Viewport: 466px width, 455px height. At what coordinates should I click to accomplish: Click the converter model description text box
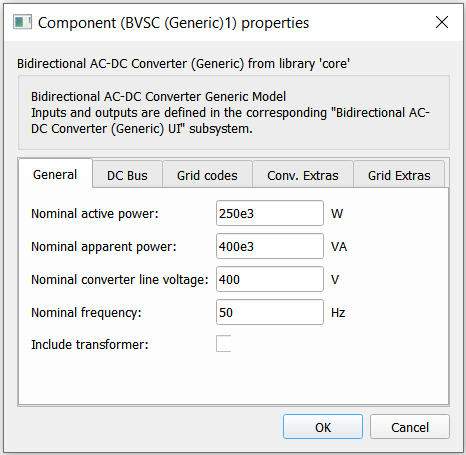coord(234,113)
